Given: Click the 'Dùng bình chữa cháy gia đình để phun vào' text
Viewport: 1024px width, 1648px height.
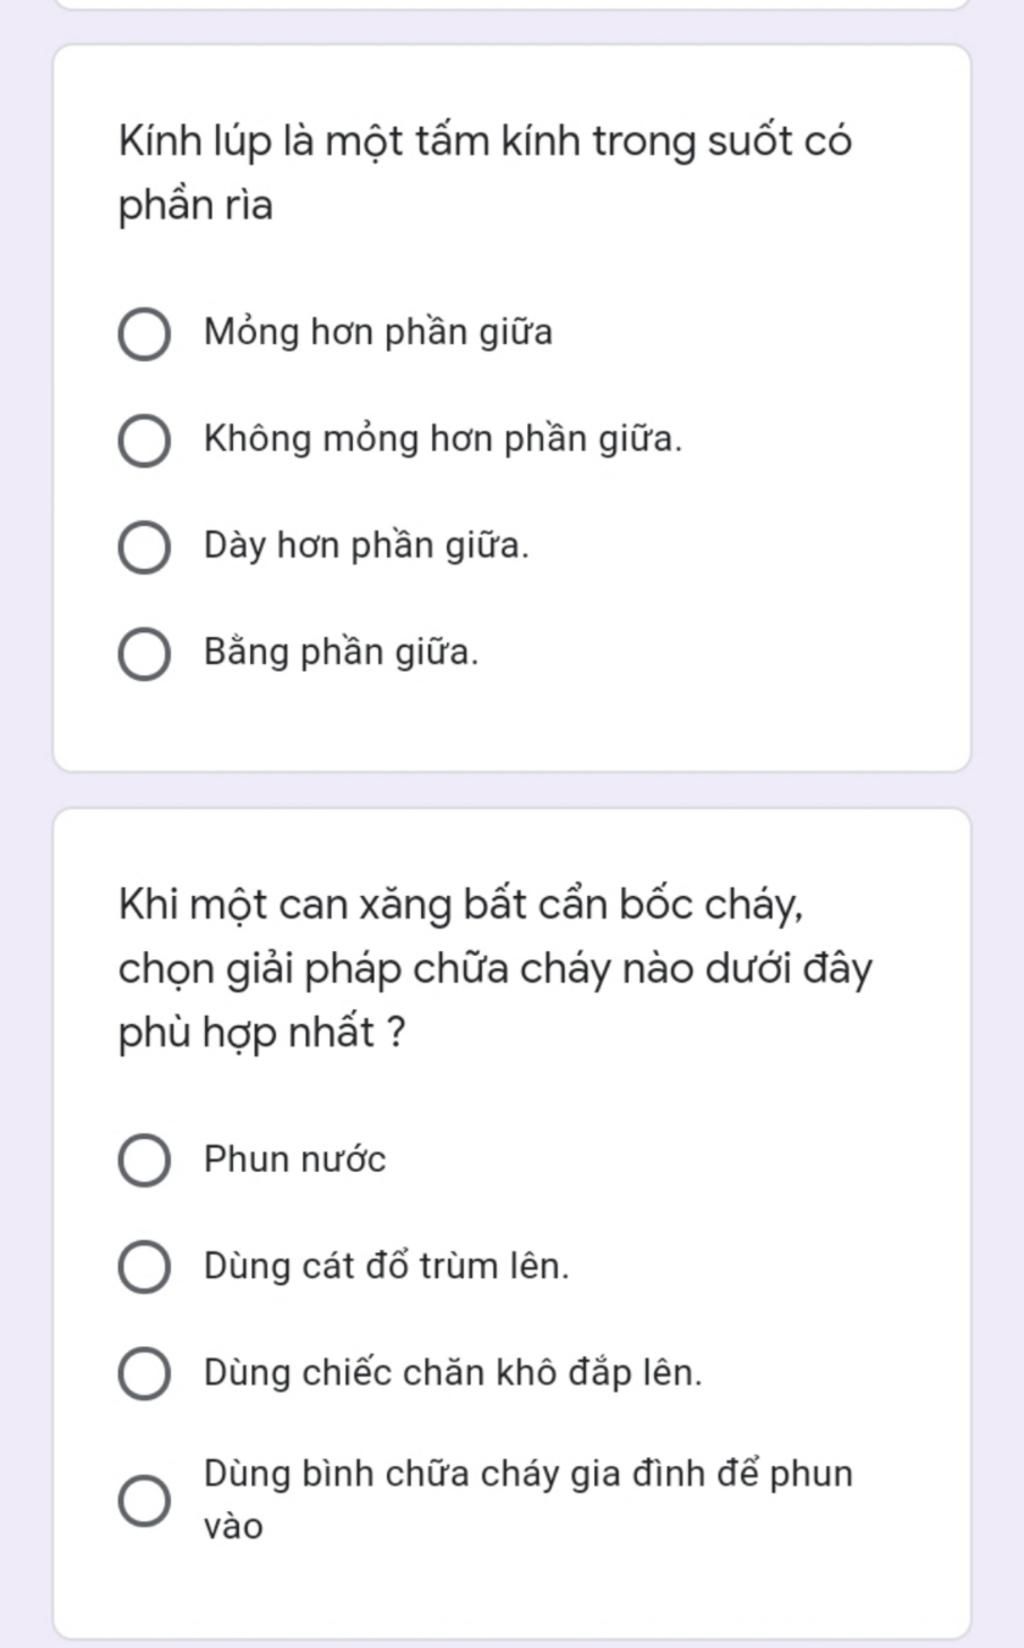Looking at the screenshot, I should click(528, 1499).
